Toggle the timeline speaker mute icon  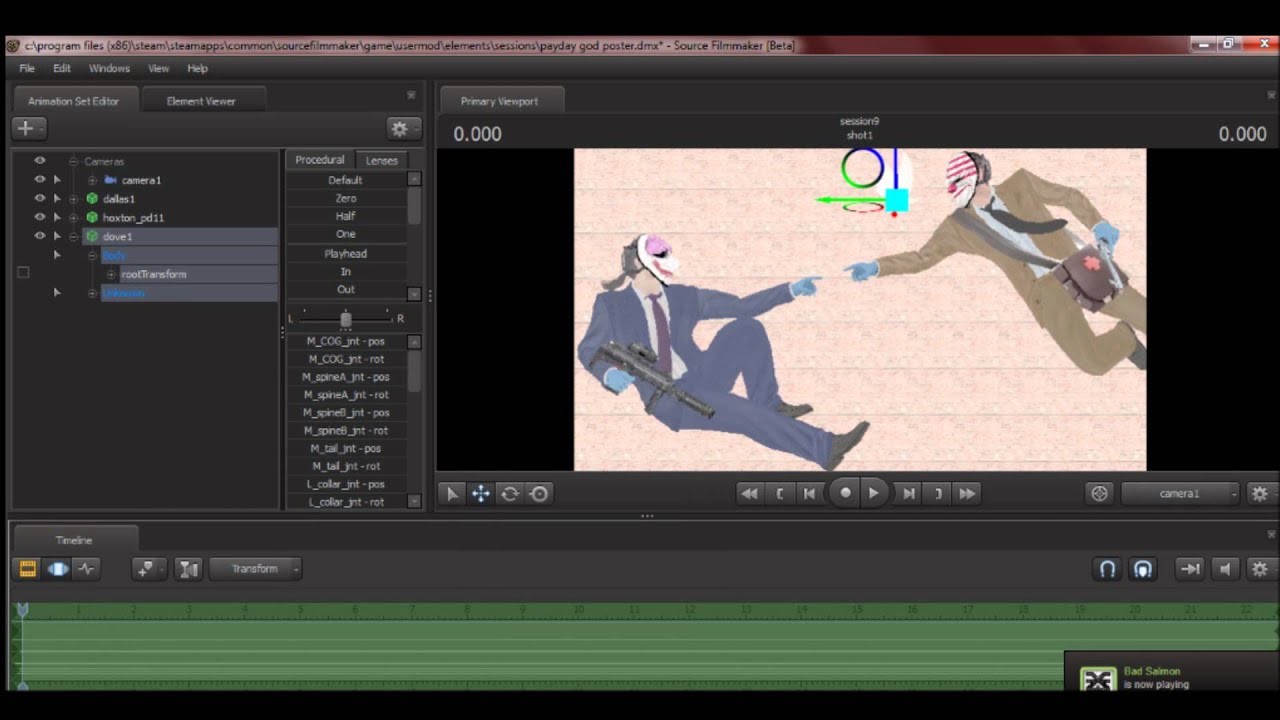point(1226,569)
